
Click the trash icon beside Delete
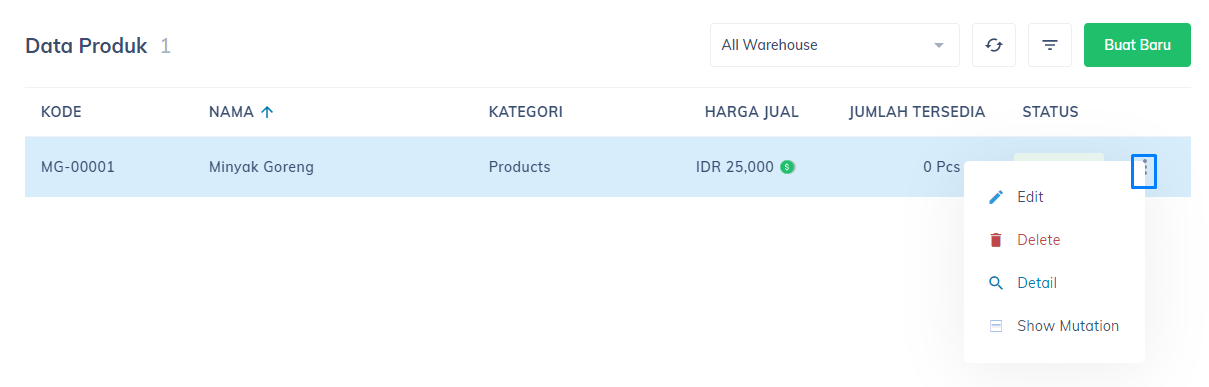tap(995, 240)
